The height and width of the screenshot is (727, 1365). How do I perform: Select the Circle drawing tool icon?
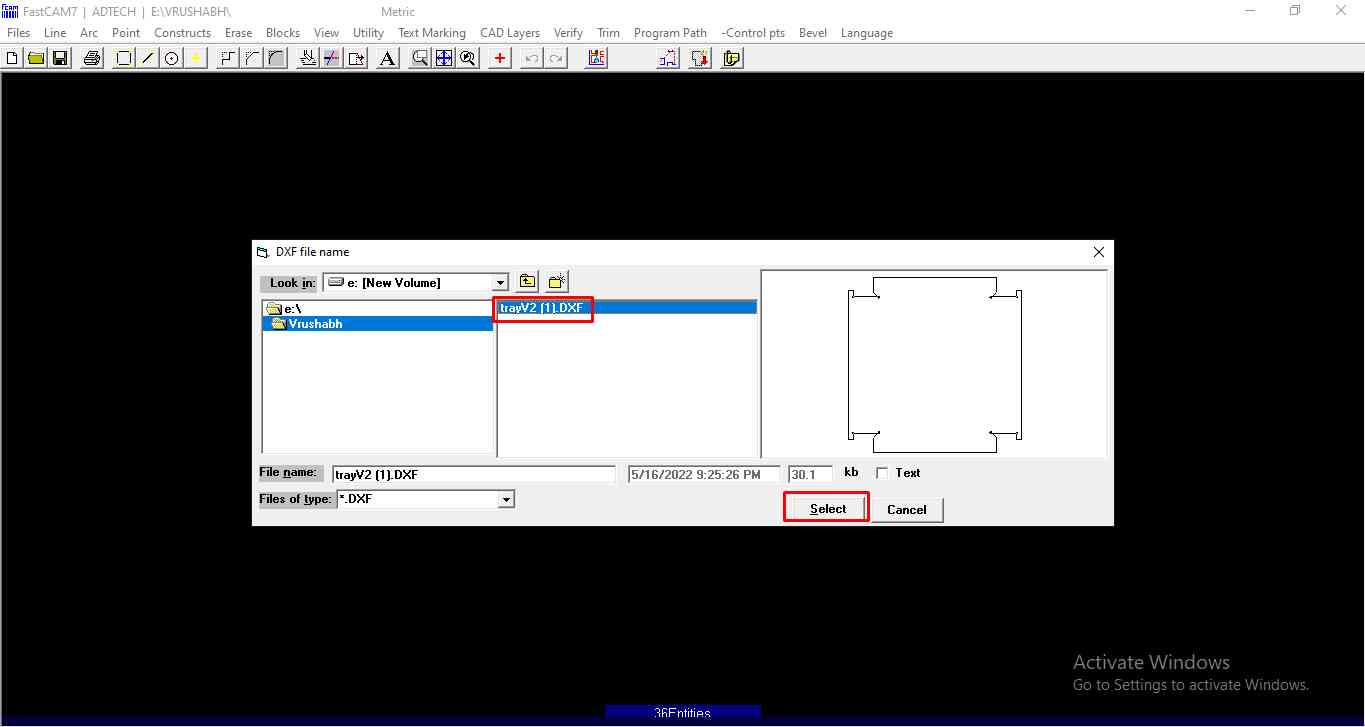(x=172, y=58)
